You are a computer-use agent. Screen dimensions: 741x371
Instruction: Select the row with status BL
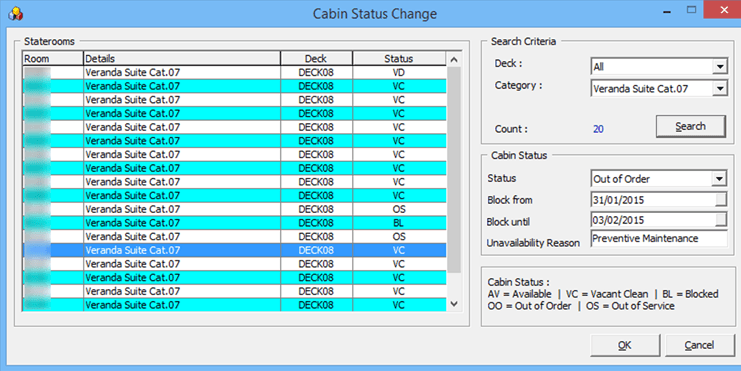[x=234, y=223]
